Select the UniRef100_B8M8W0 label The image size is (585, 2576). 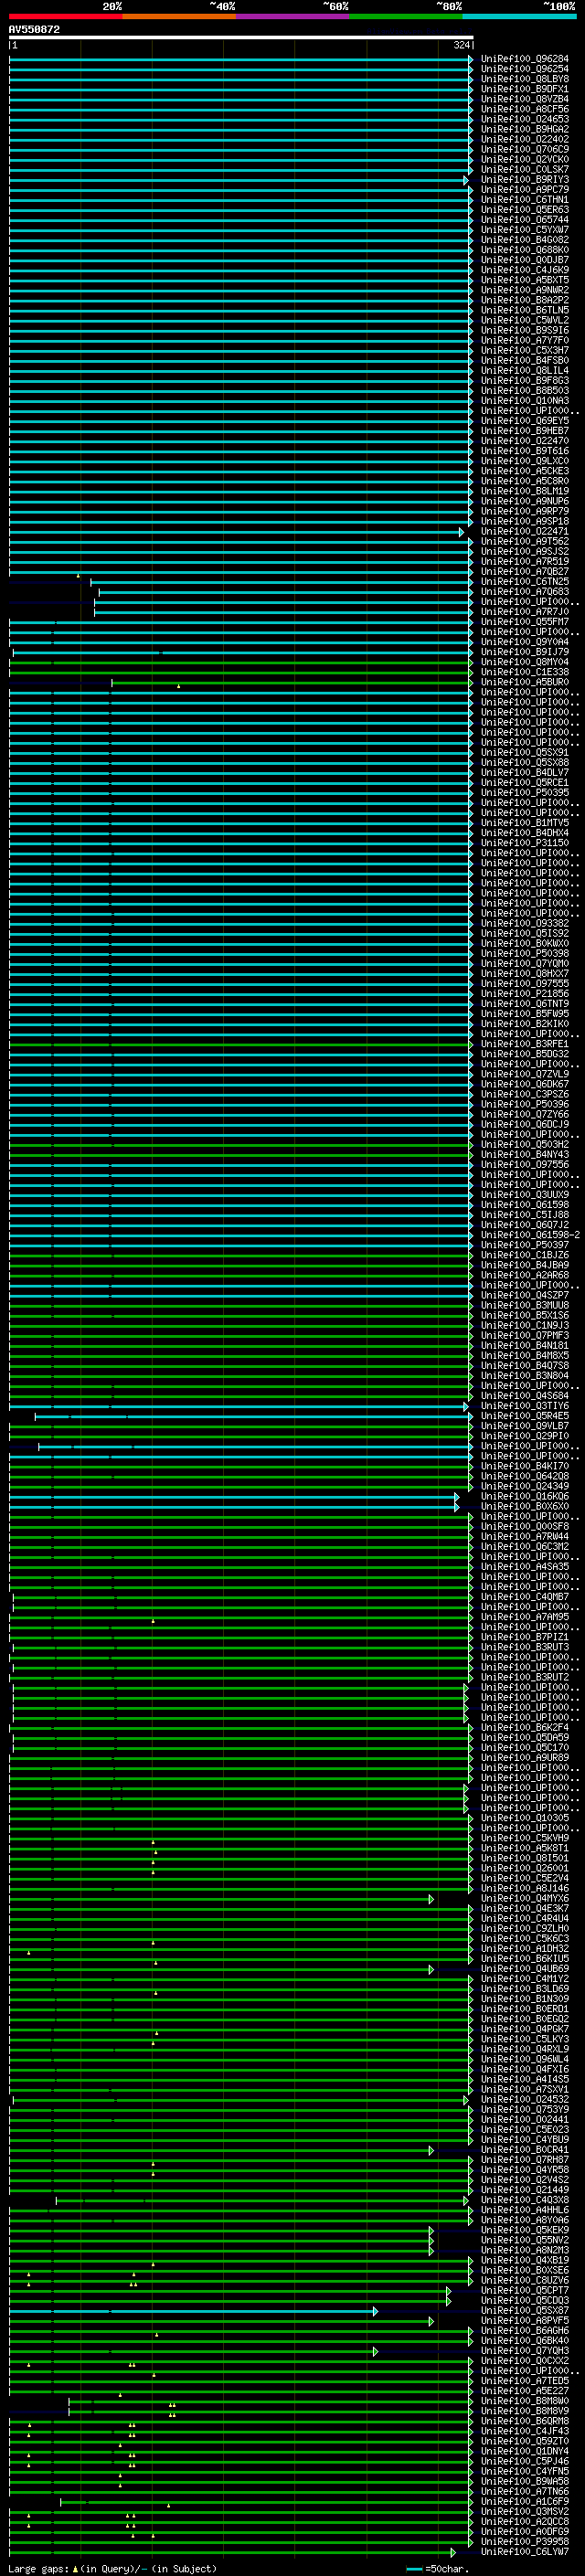(525, 2401)
